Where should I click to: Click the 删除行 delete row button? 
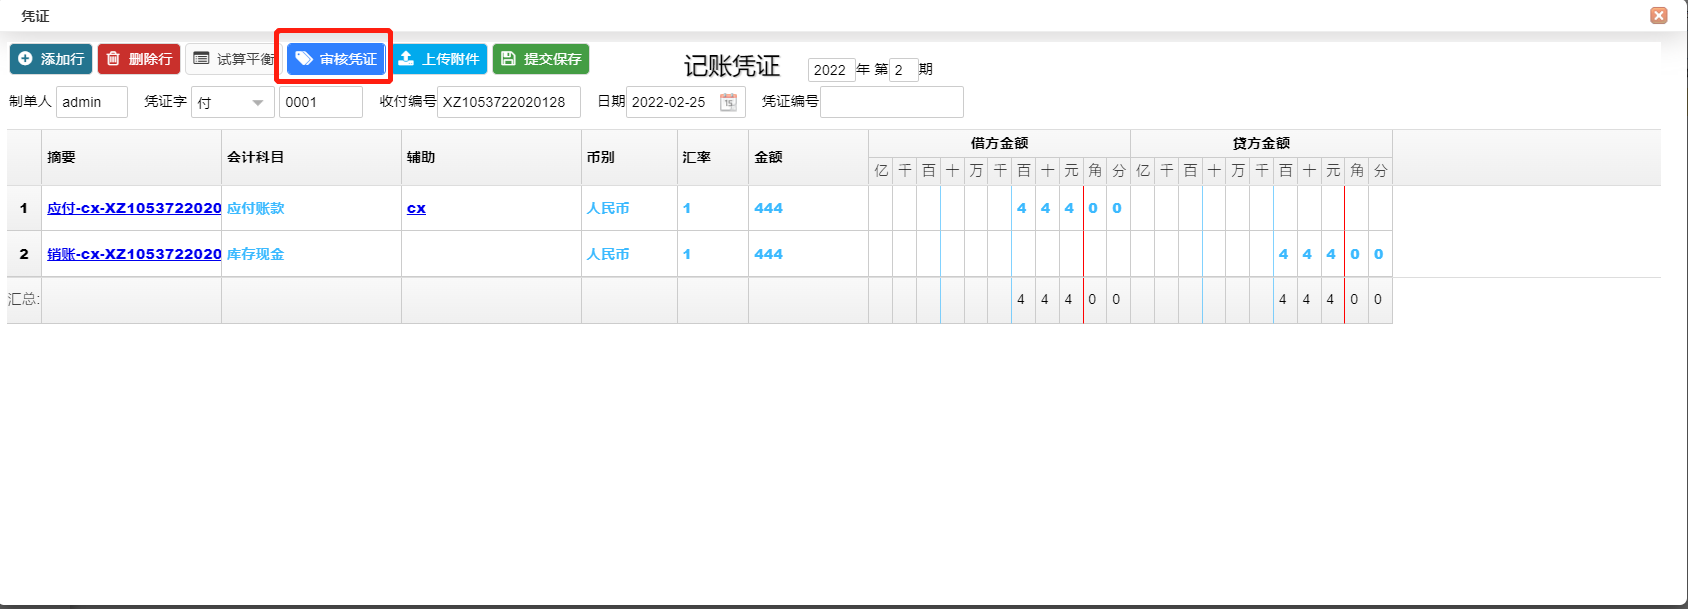click(x=139, y=59)
